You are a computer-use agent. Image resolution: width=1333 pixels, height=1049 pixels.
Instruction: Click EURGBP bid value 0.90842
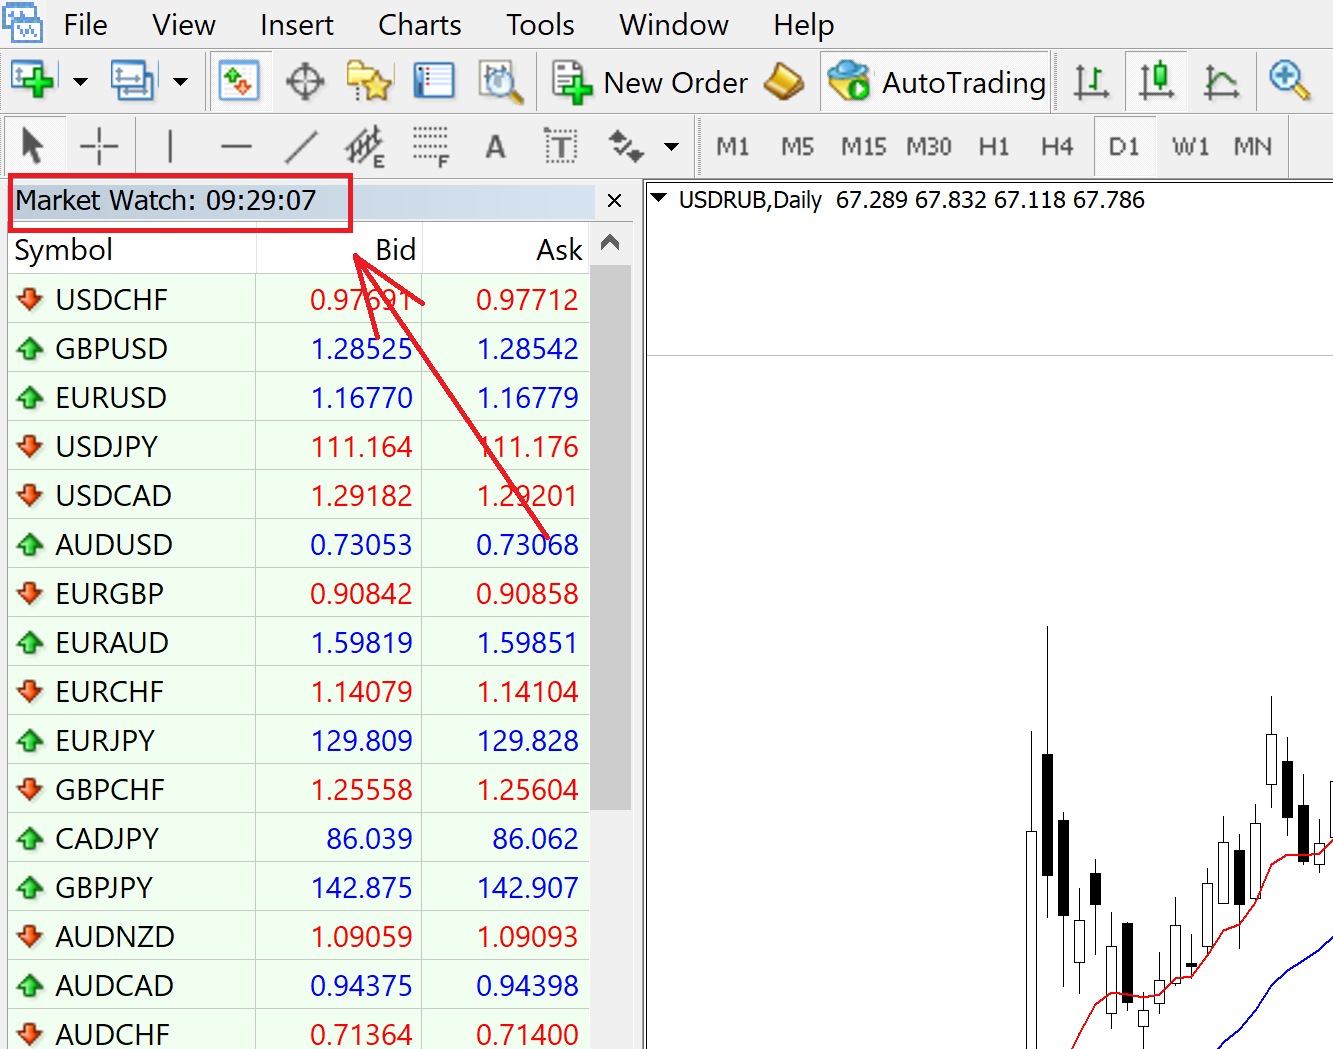[361, 593]
